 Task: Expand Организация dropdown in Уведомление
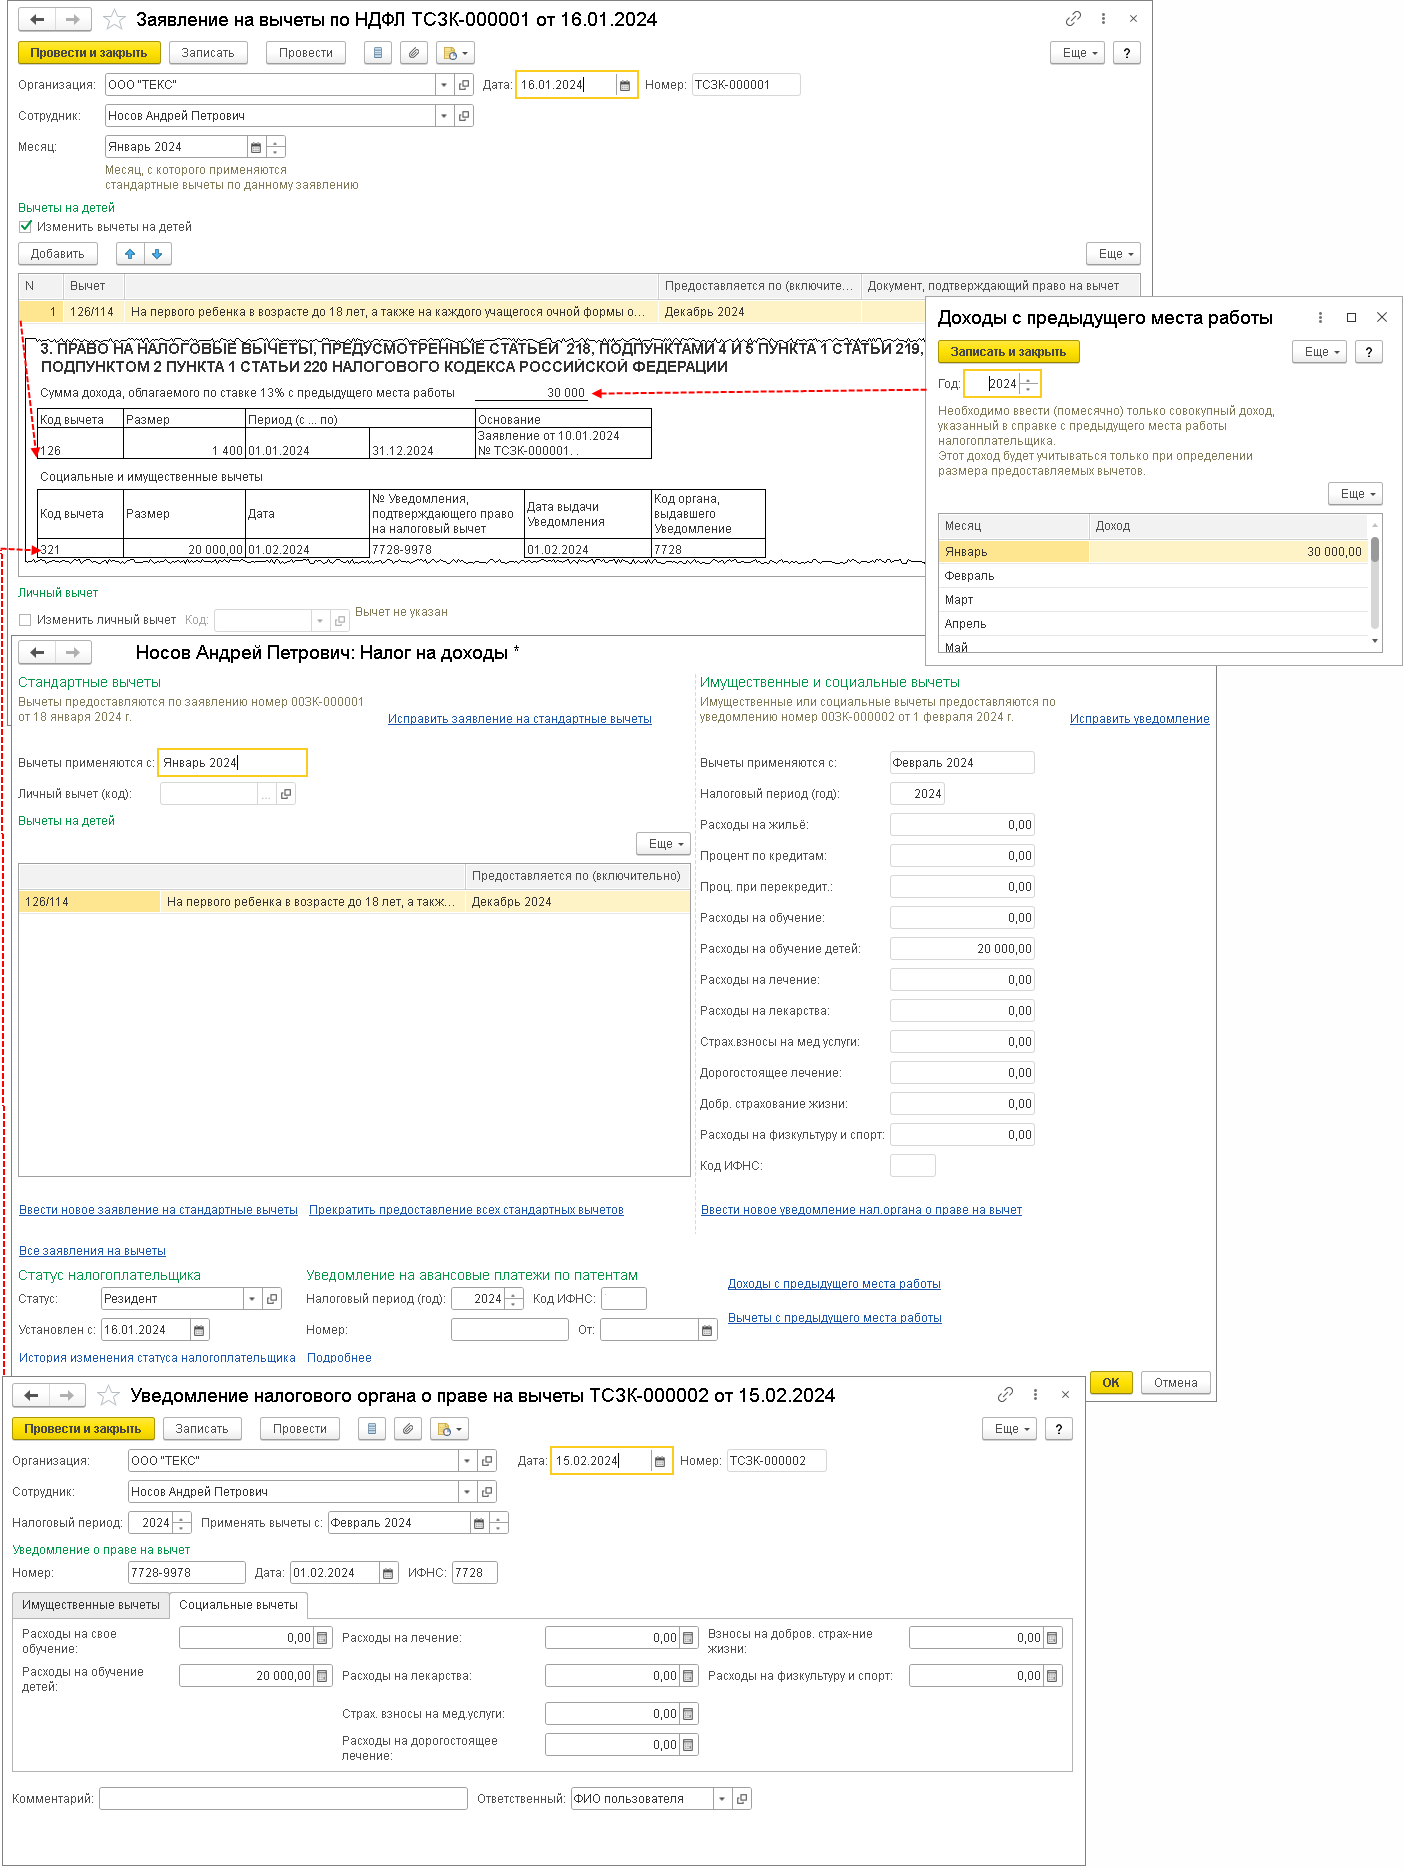[x=467, y=1461]
